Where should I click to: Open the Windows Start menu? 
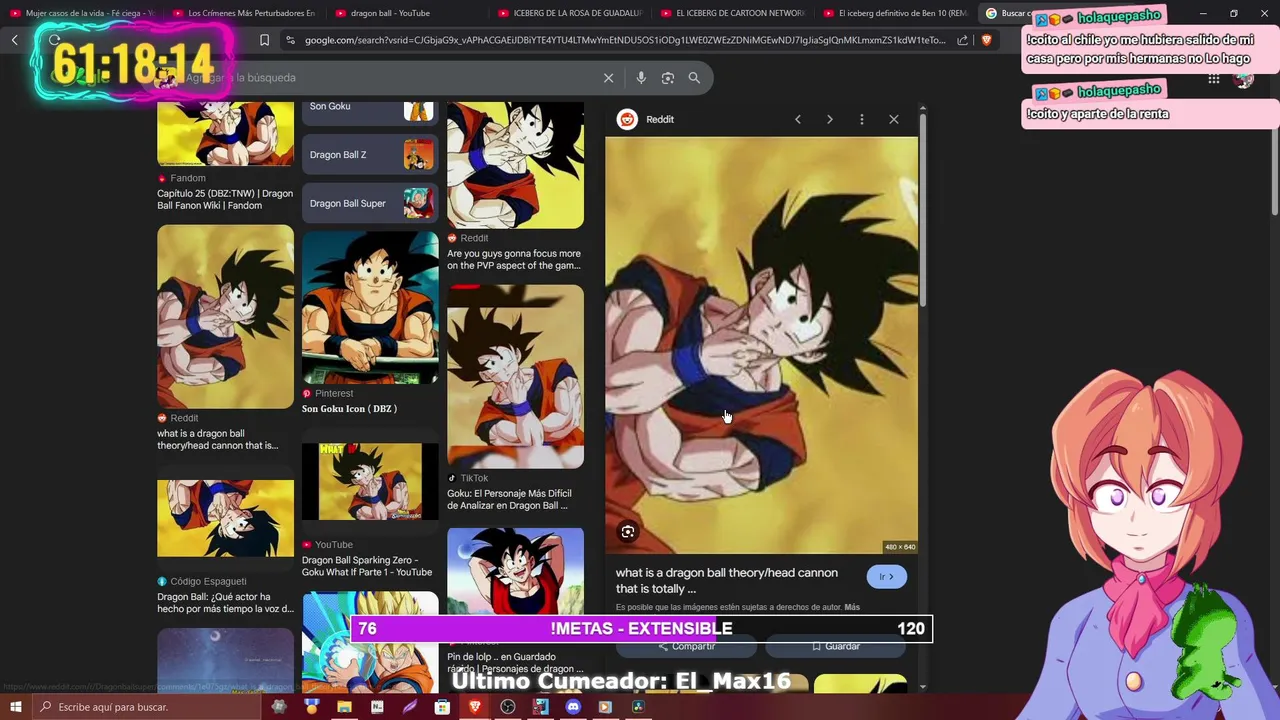(x=16, y=707)
